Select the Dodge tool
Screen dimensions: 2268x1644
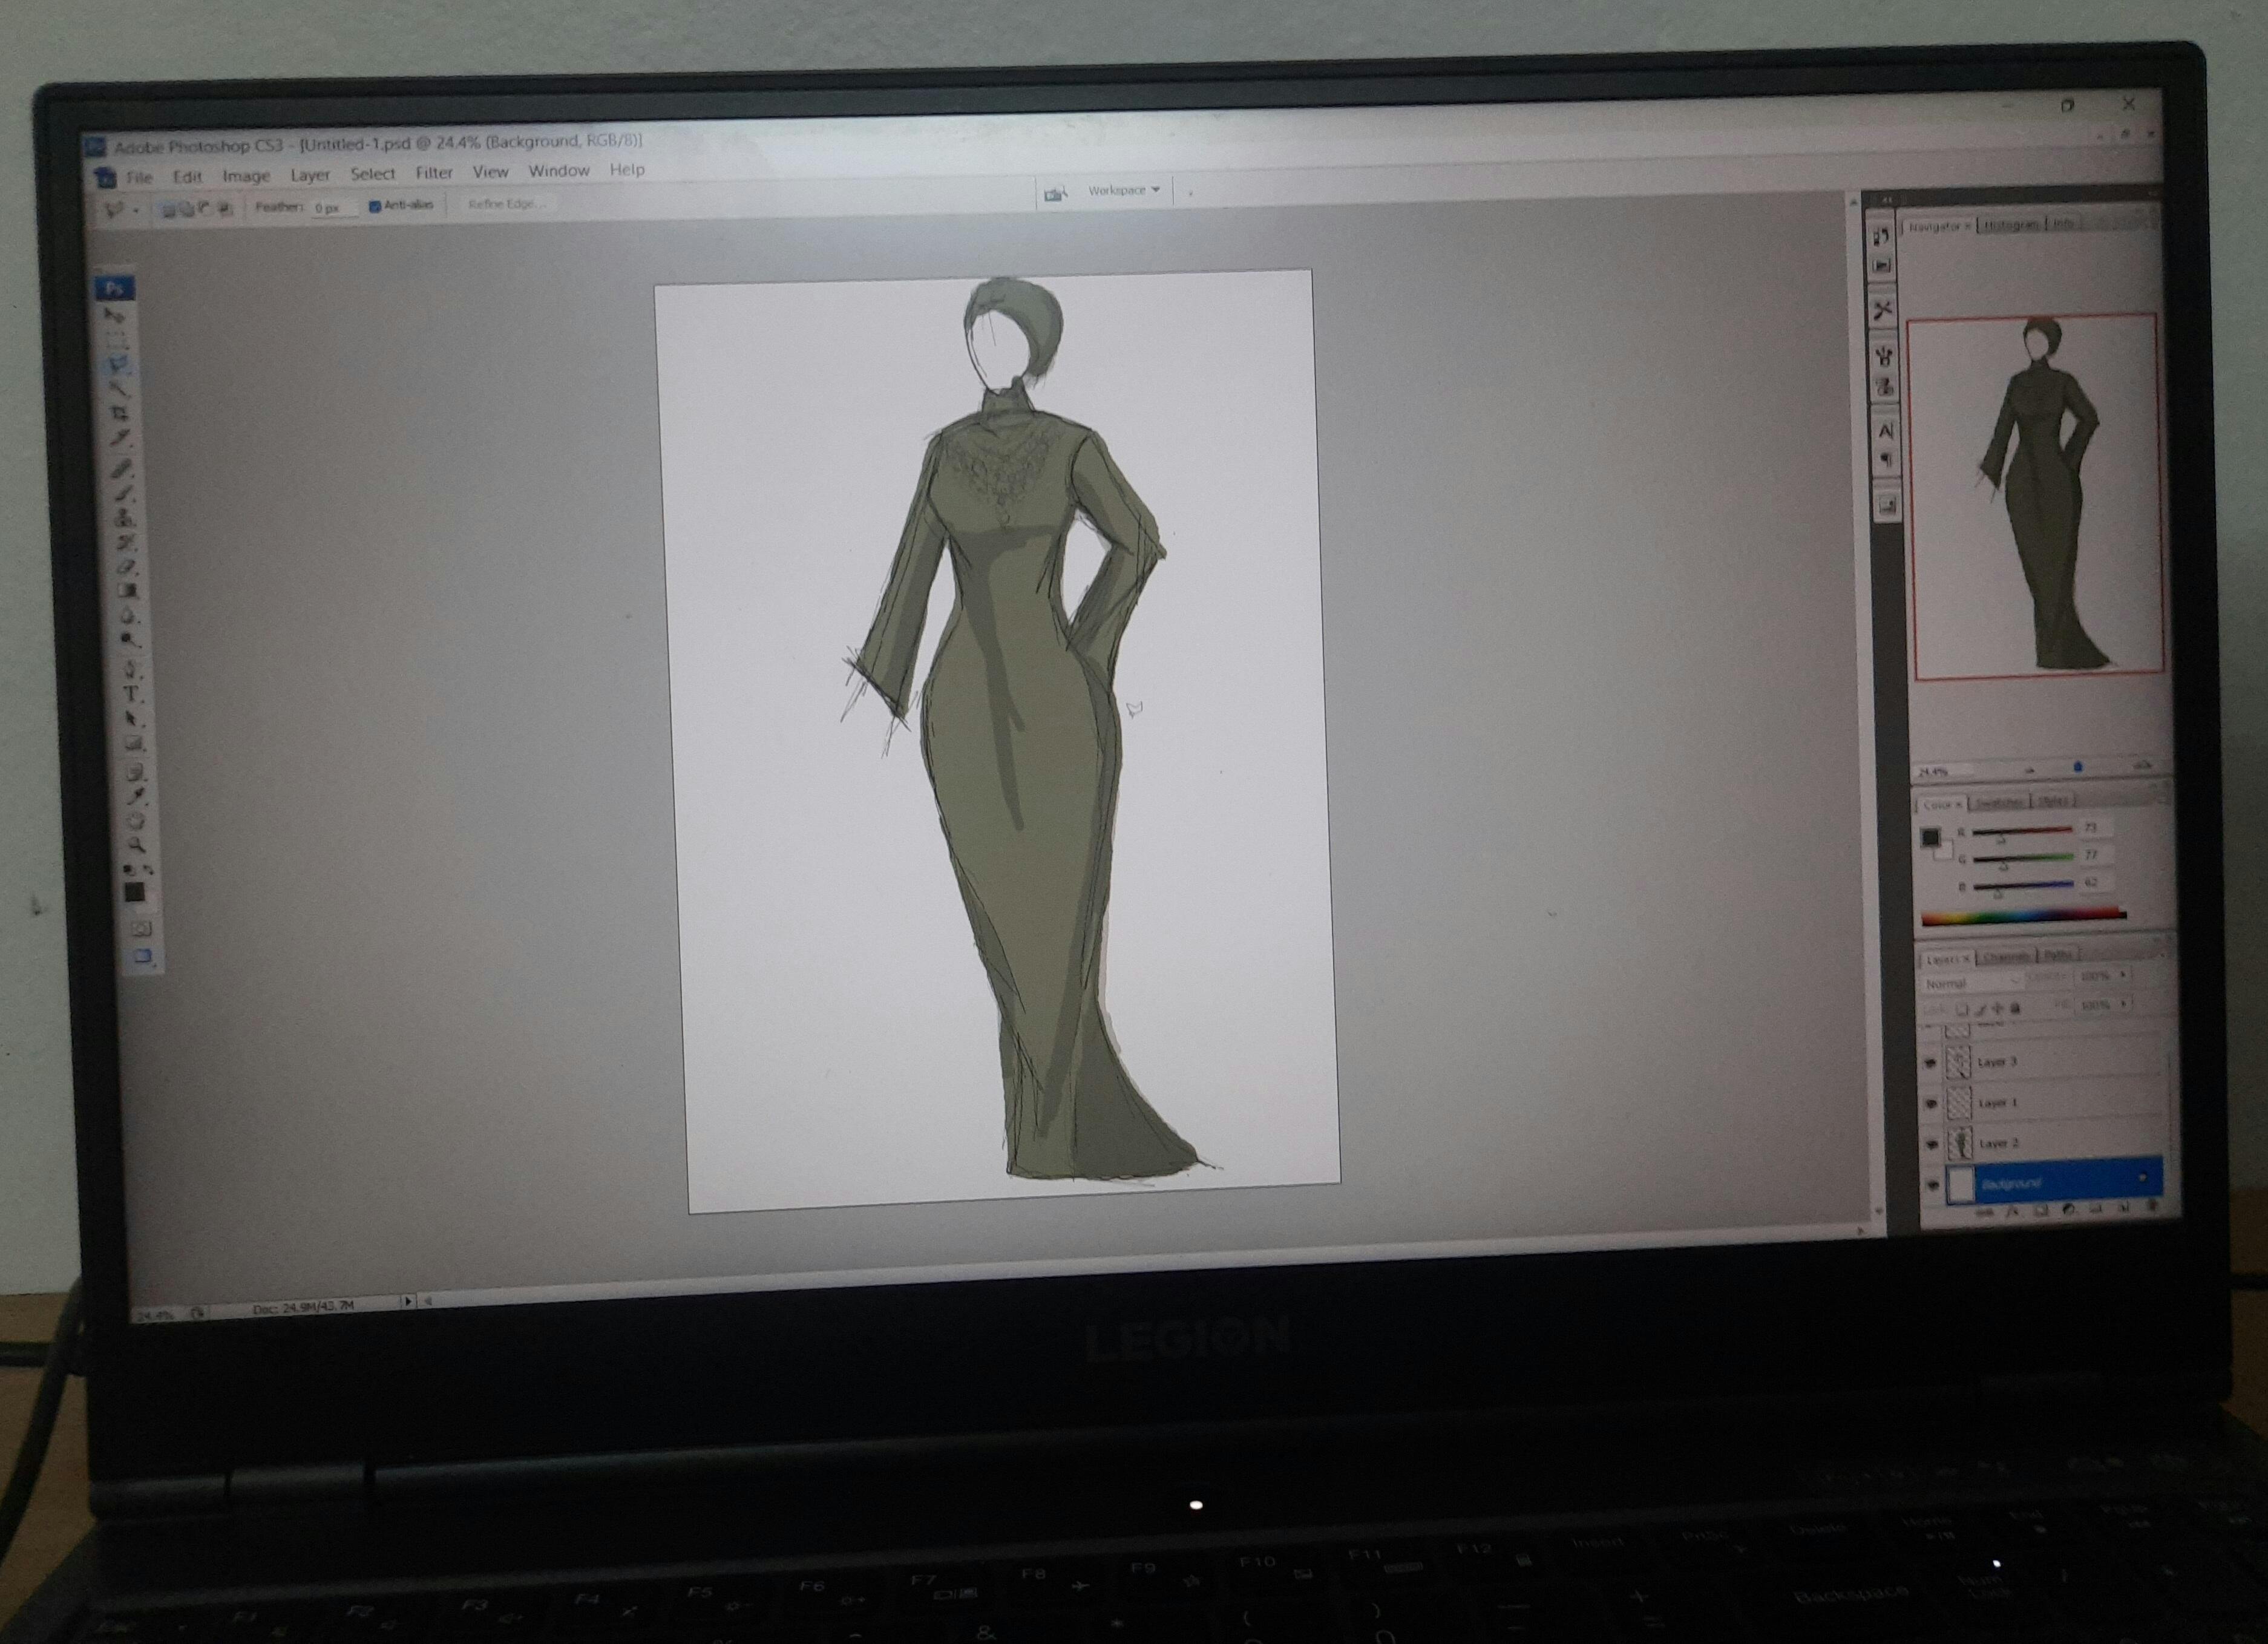pyautogui.click(x=129, y=641)
